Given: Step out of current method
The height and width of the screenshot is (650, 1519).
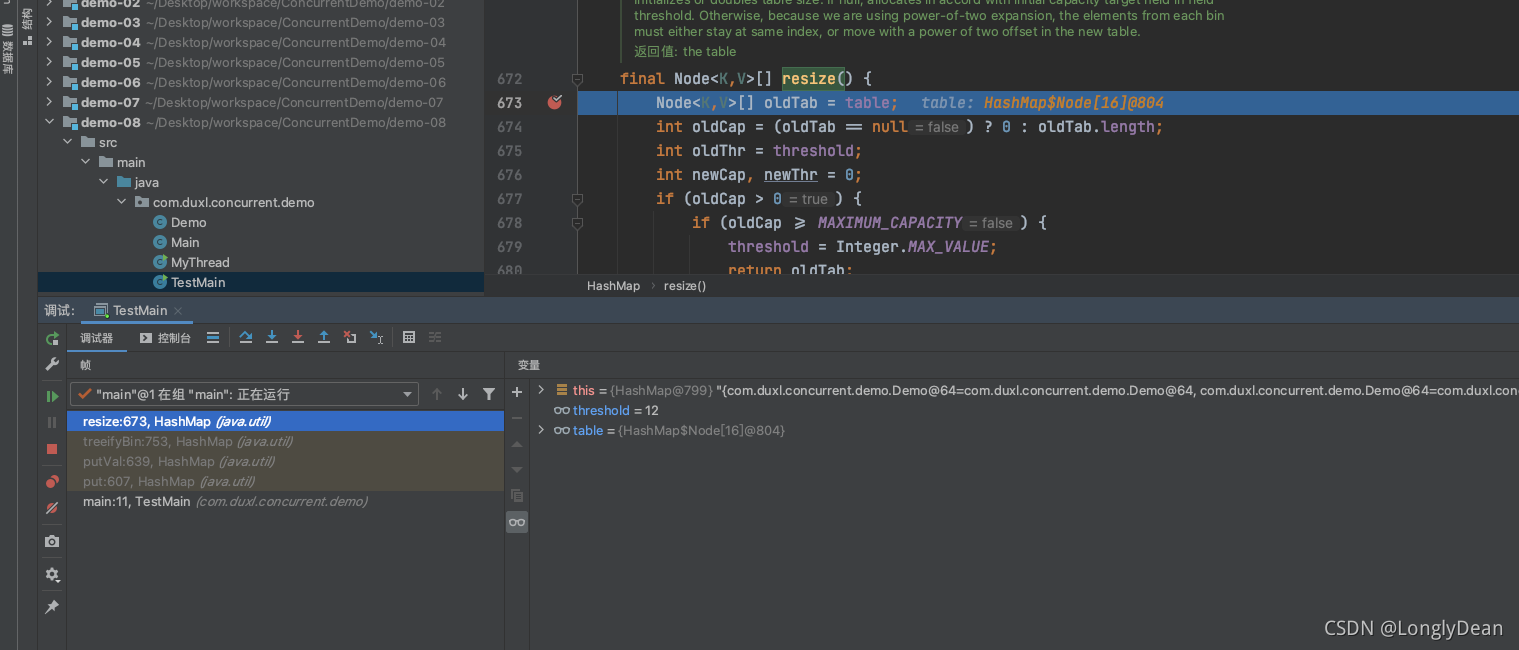Looking at the screenshot, I should click(x=324, y=338).
